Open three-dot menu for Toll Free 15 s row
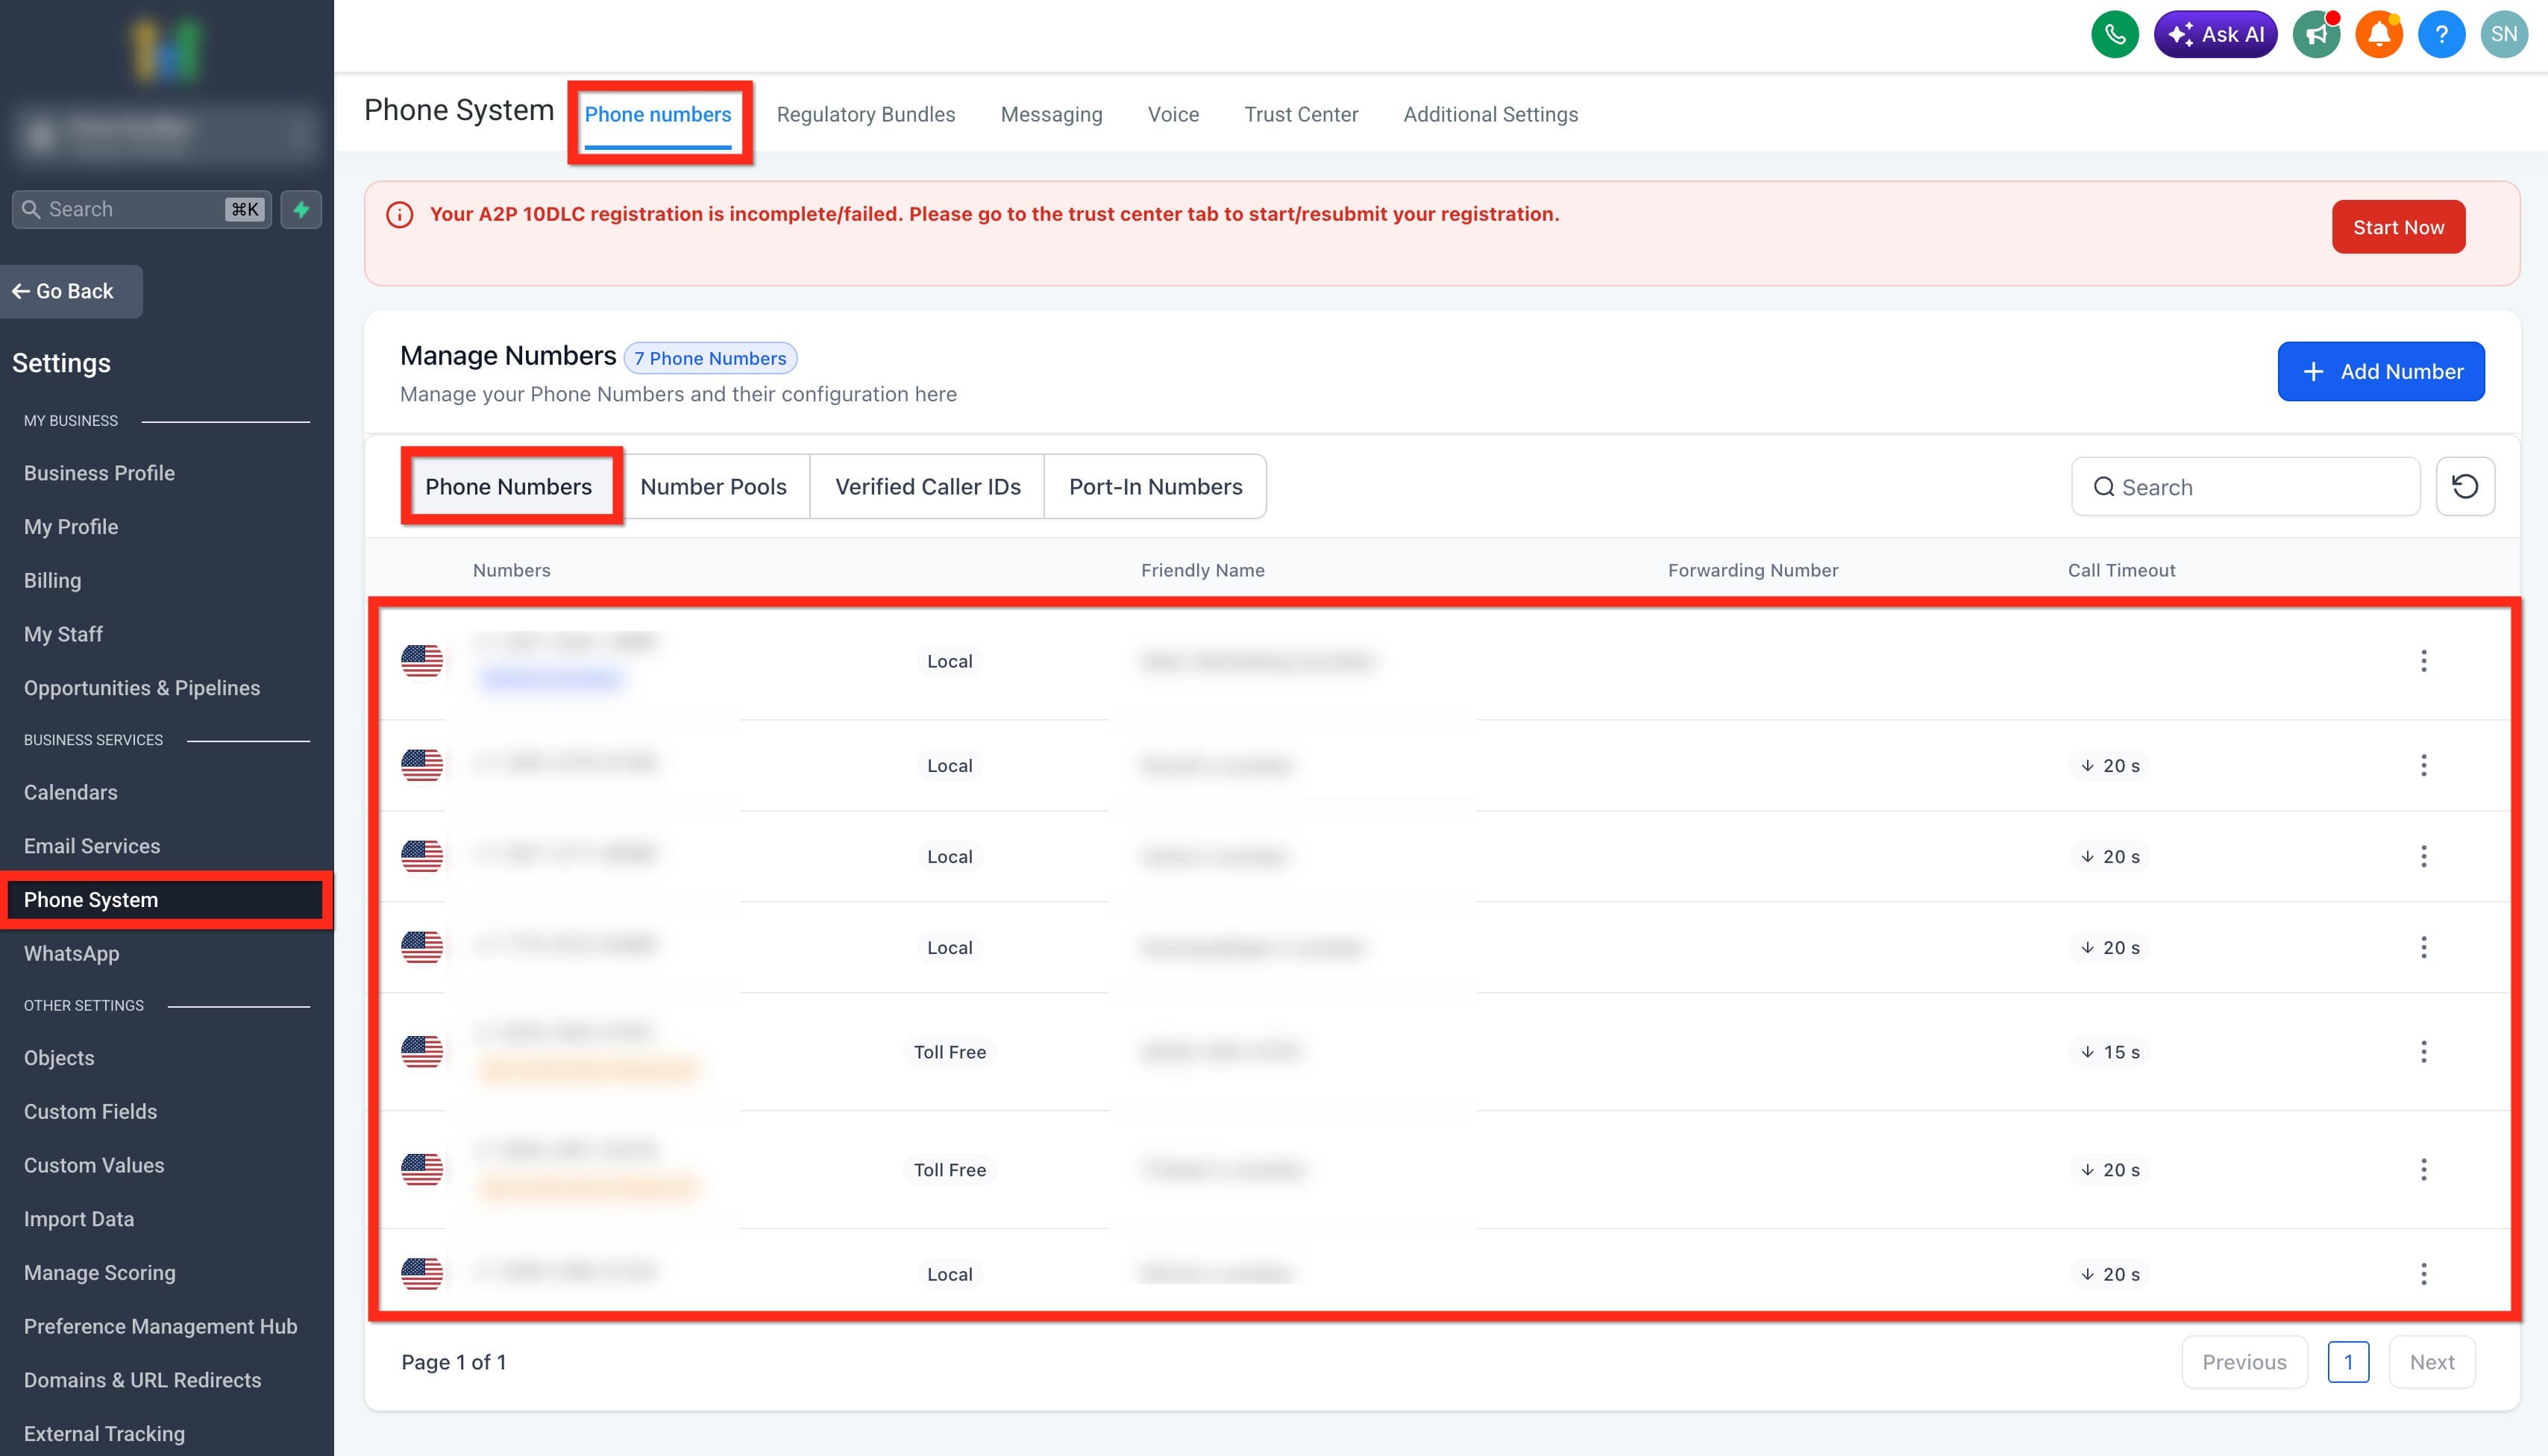Screen dimensions: 2548x1456 (x=2423, y=1052)
